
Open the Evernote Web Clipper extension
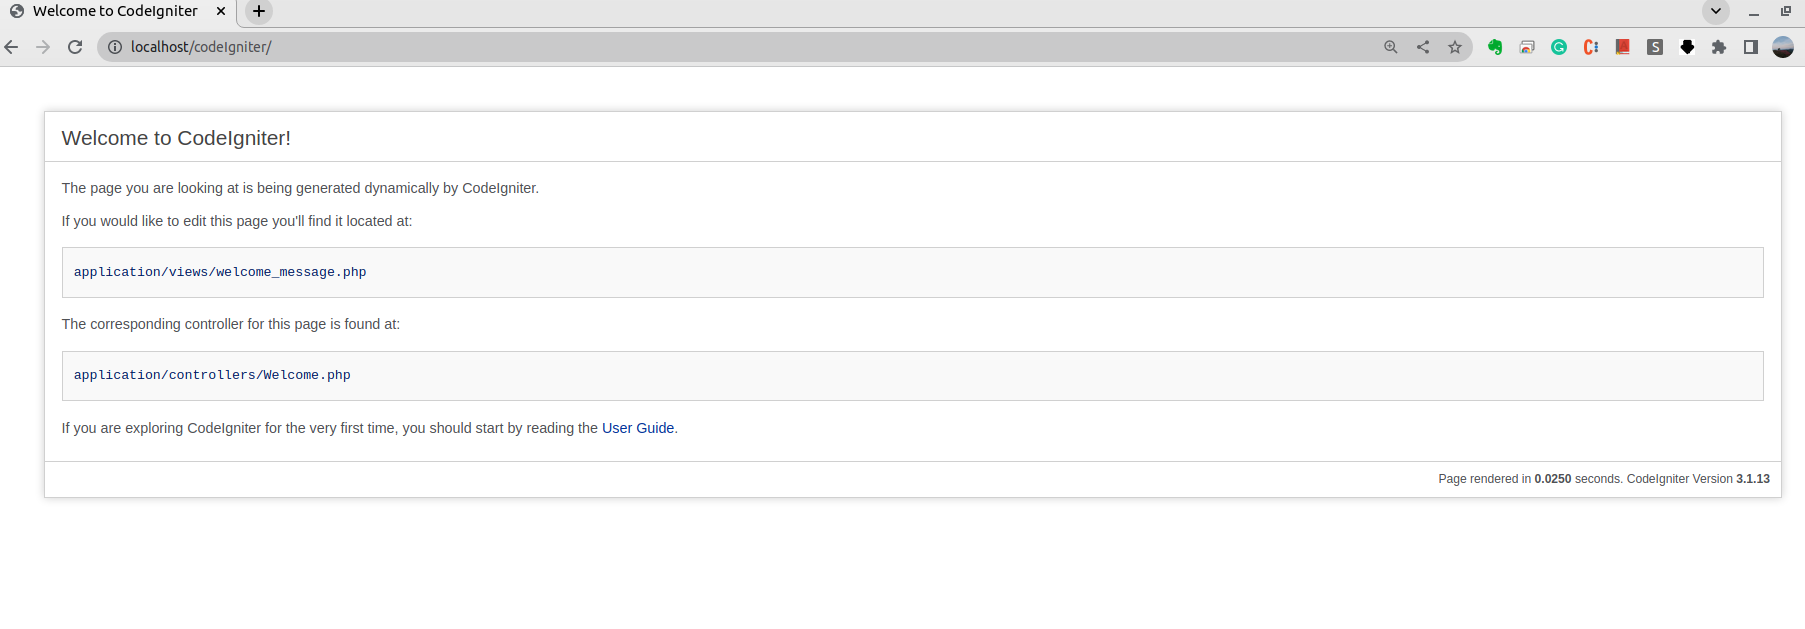tap(1495, 47)
